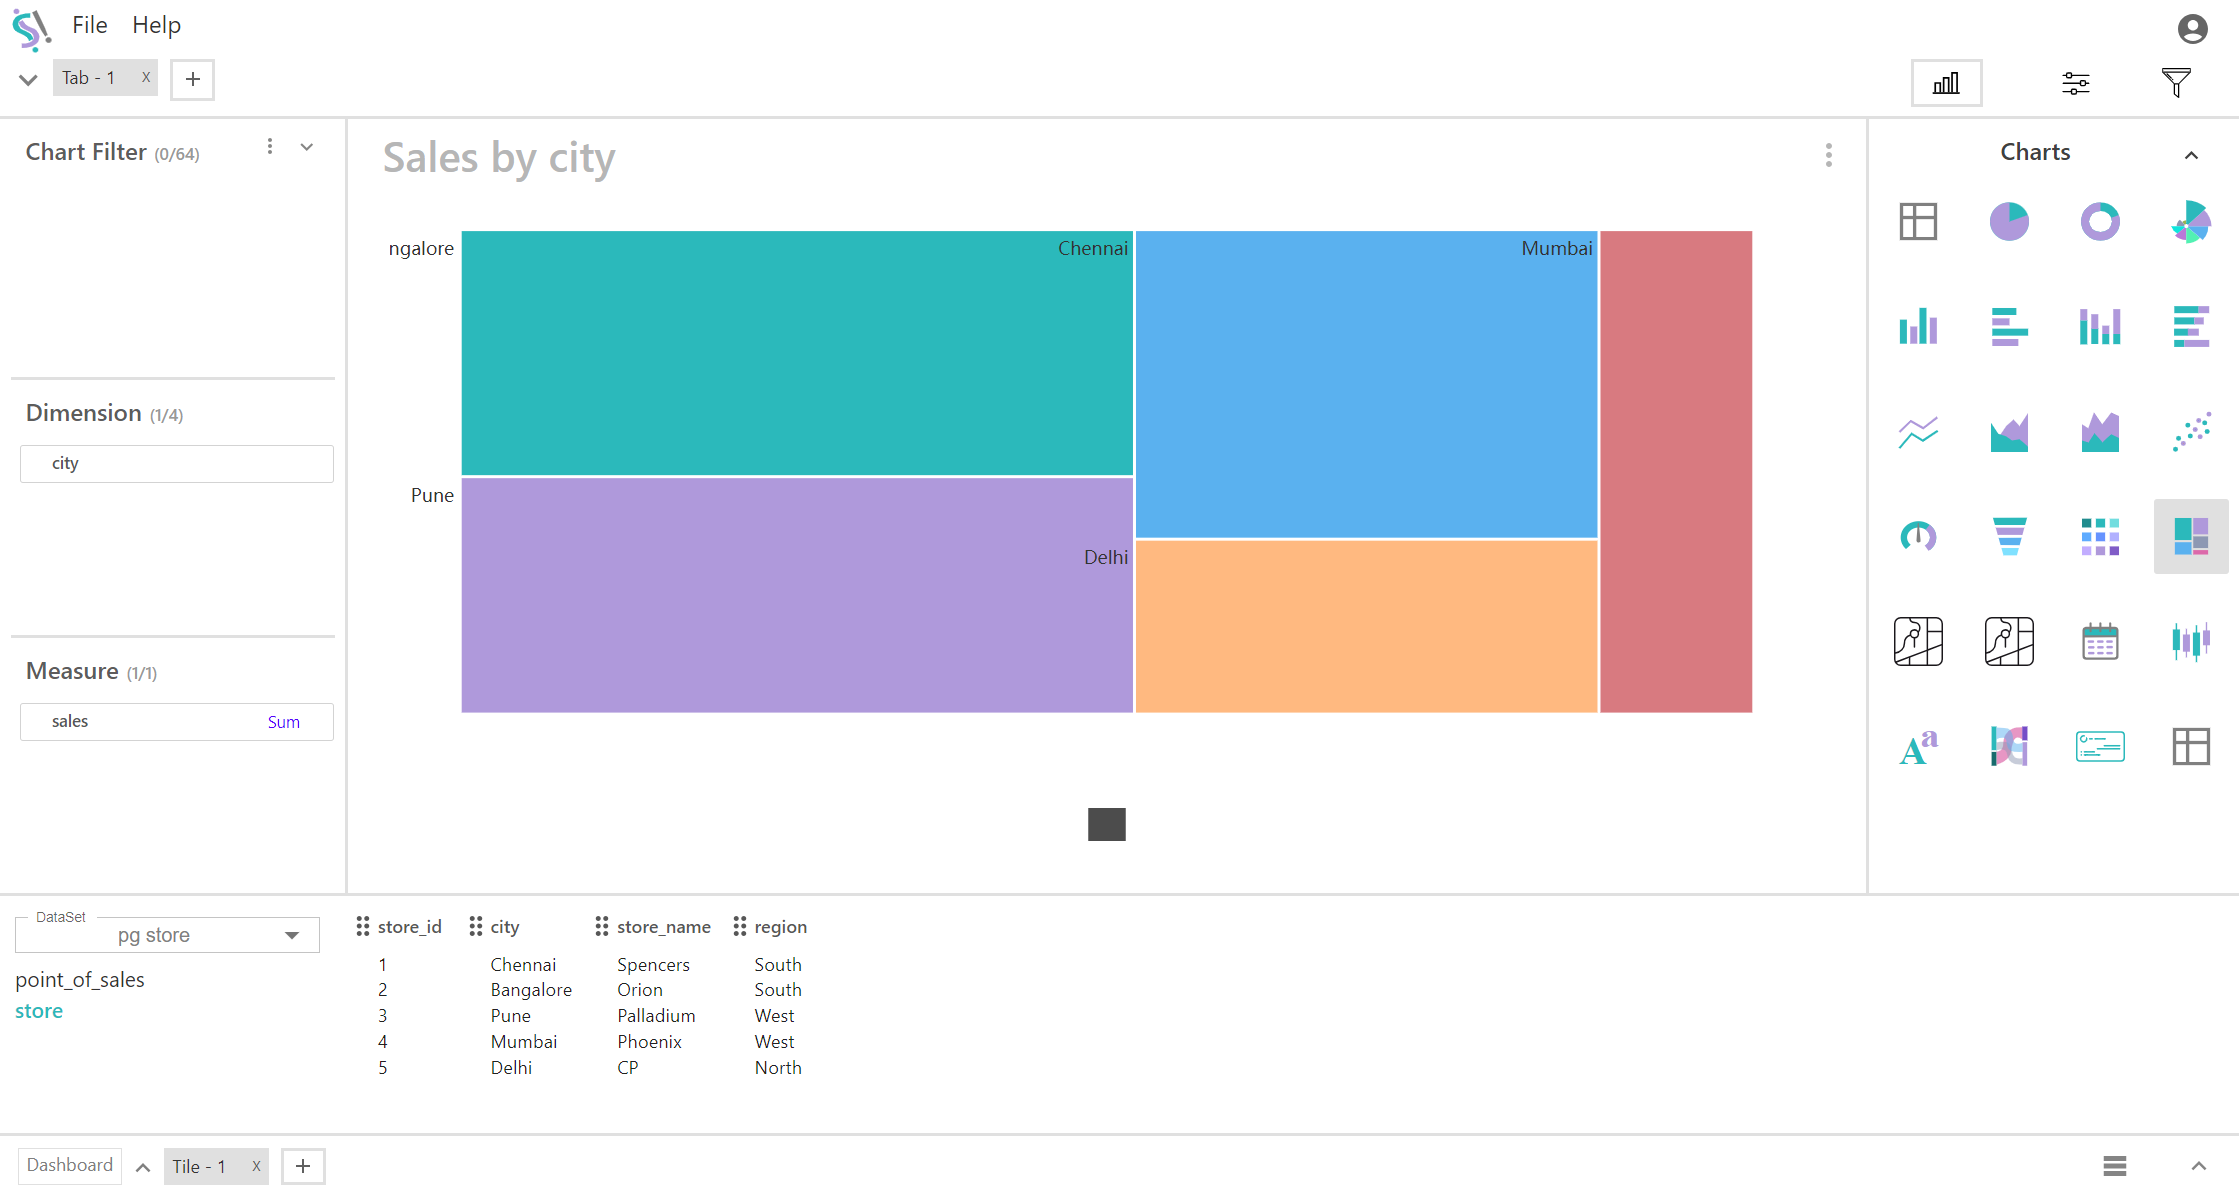Click the city dimension field

[x=177, y=464]
